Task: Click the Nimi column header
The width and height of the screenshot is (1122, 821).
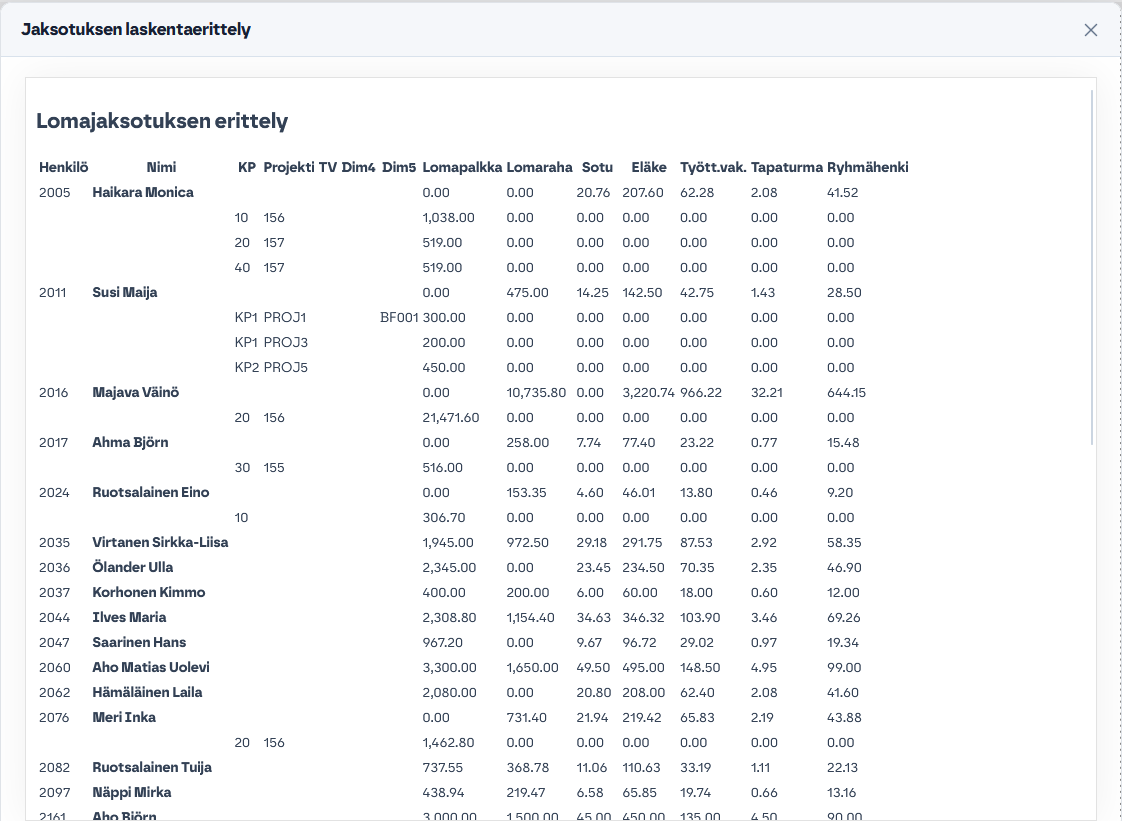Action: click(161, 167)
